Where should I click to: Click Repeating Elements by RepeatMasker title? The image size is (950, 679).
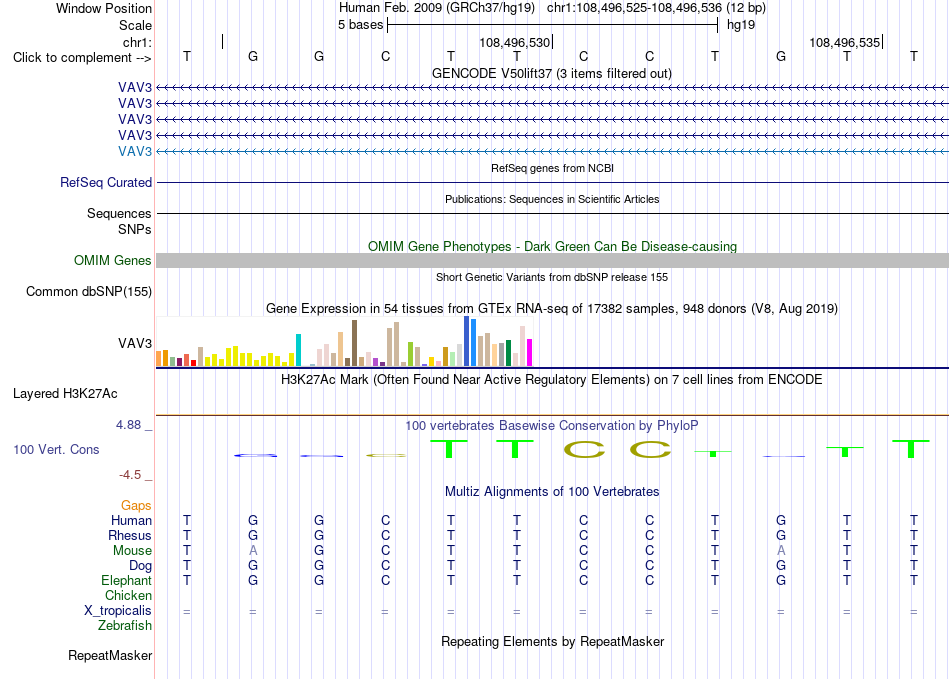[553, 641]
